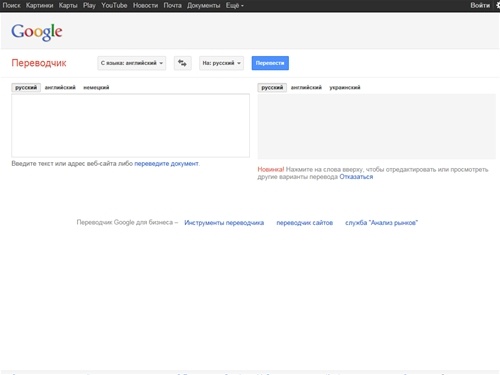
Task: Click the swap languages arrows icon
Action: (x=182, y=63)
